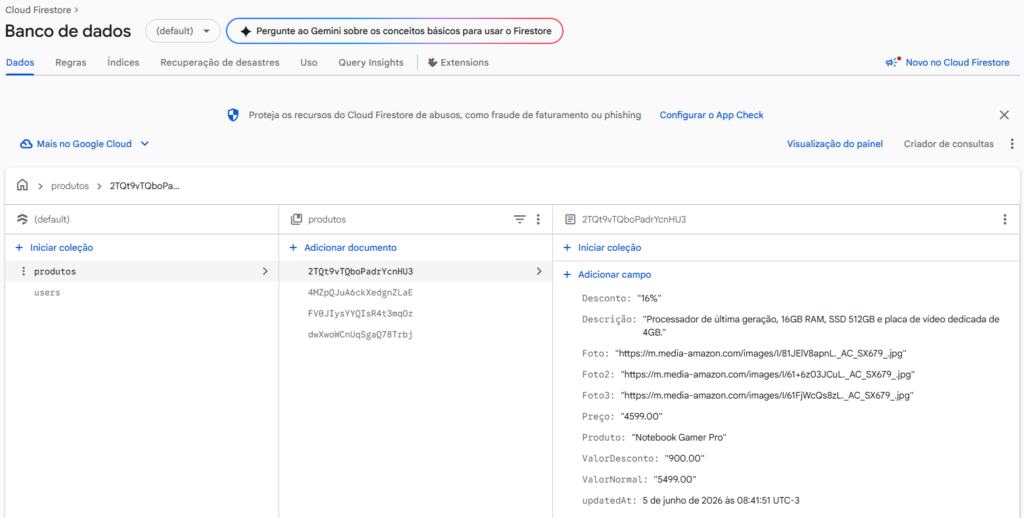
Task: Click the shield icon in the App Check banner
Action: 233,115
